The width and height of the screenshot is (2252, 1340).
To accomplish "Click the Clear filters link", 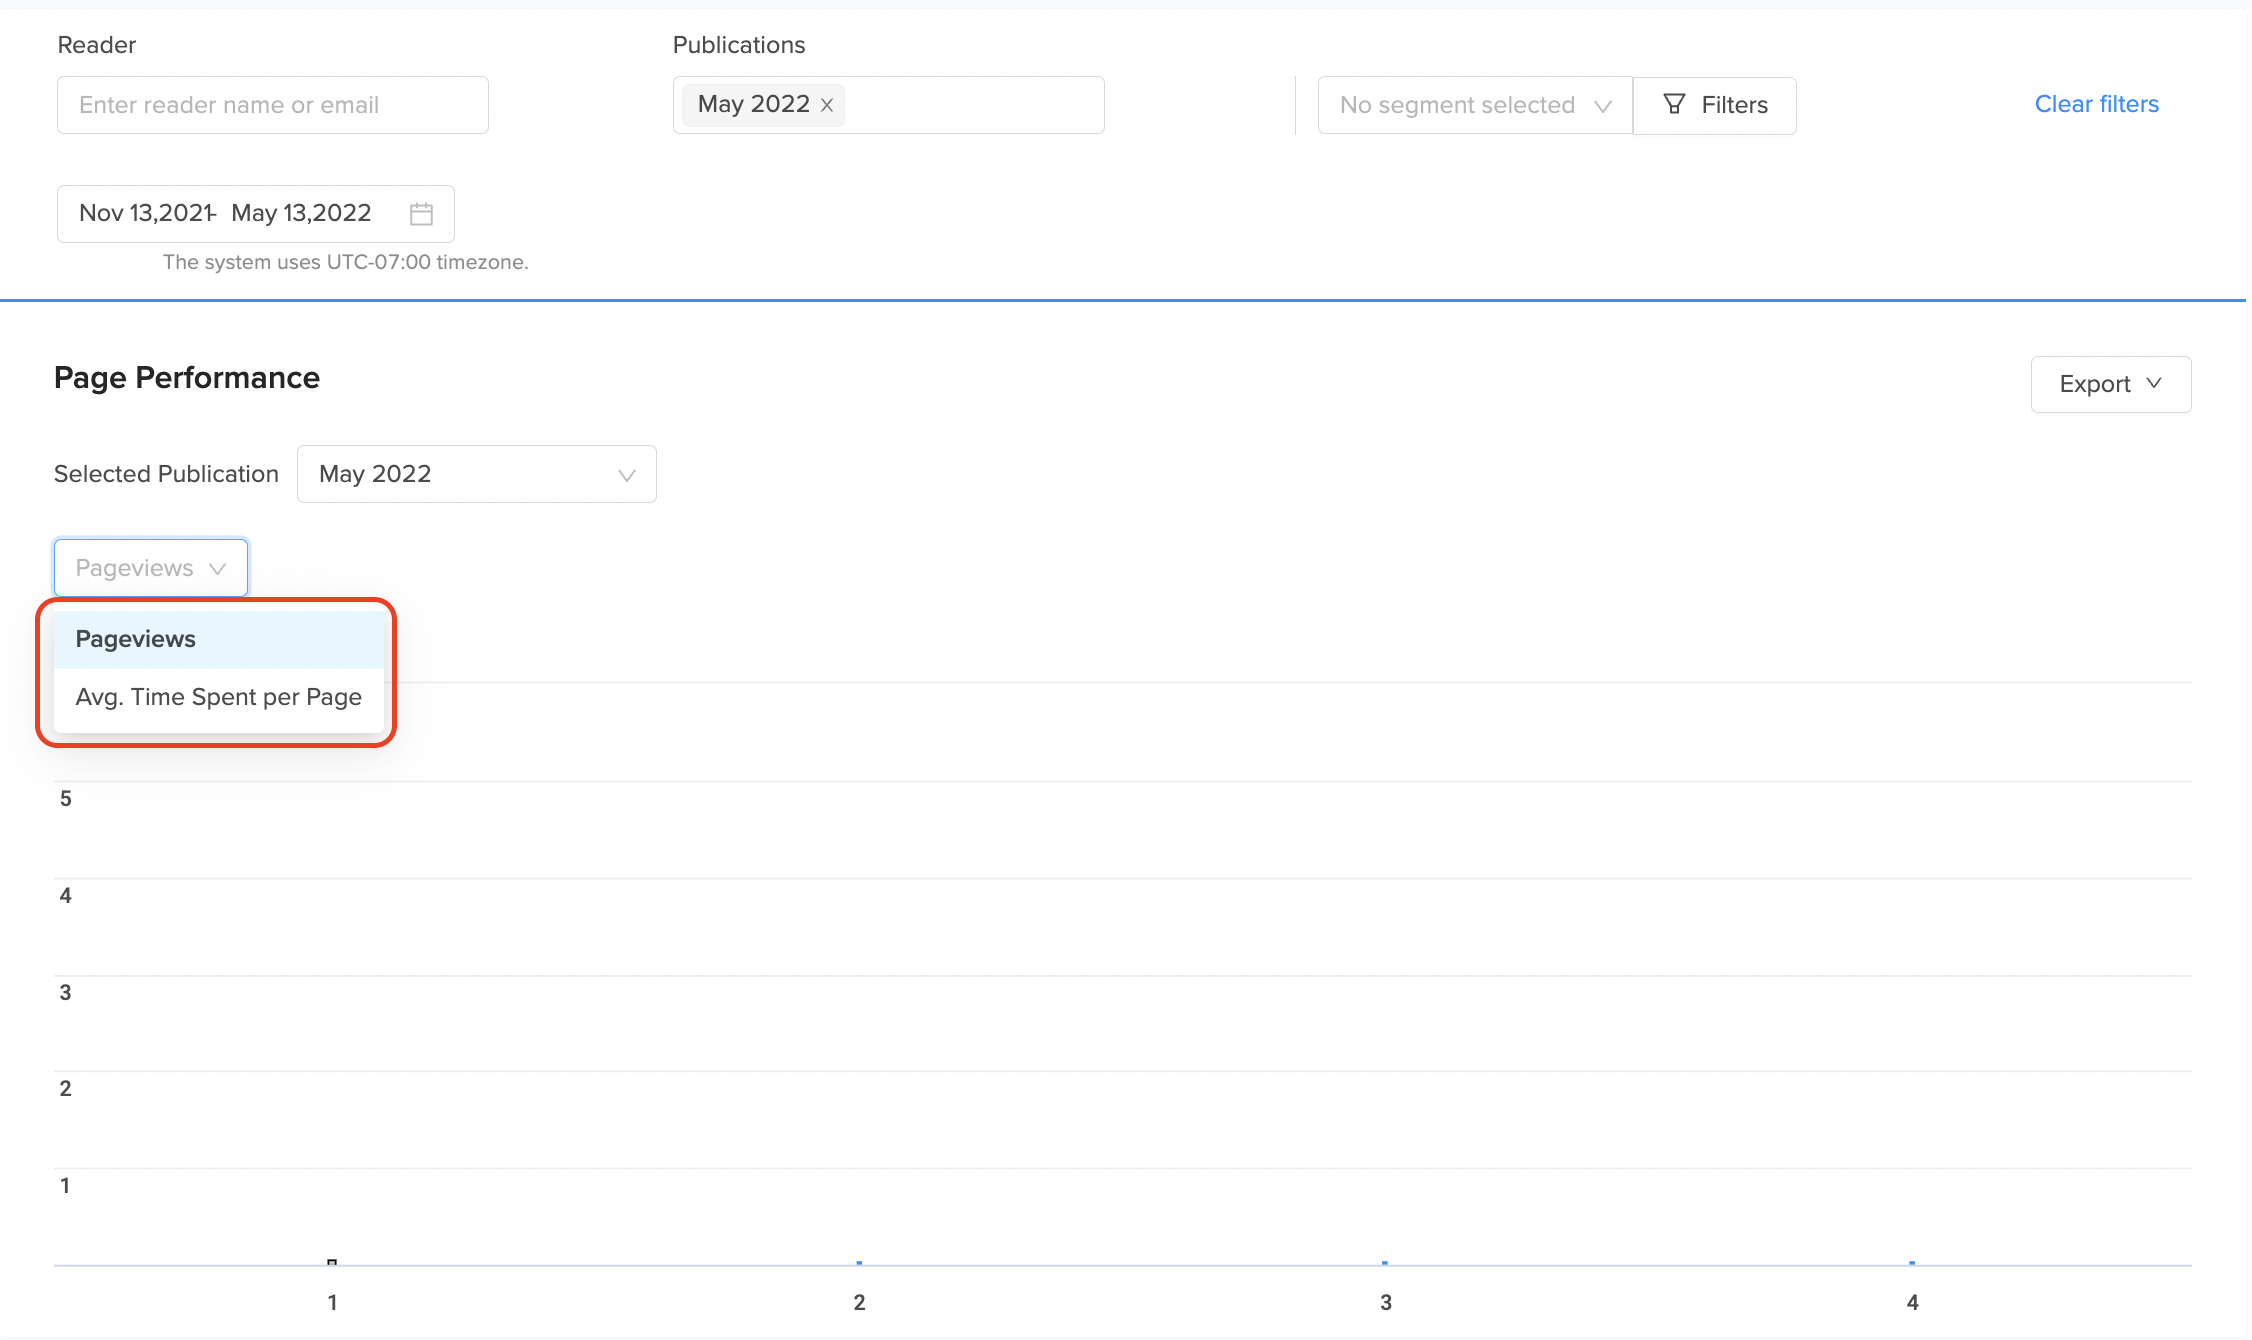I will coord(2096,104).
